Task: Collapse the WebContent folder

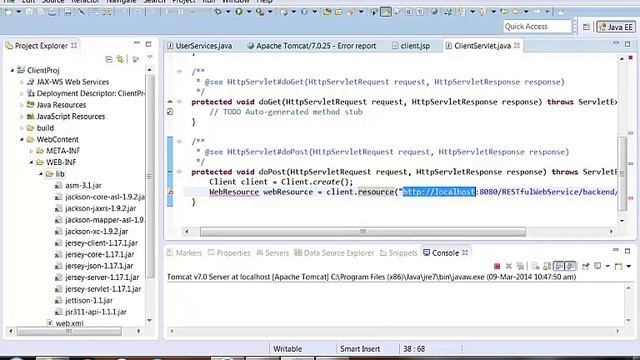Action: point(22,139)
